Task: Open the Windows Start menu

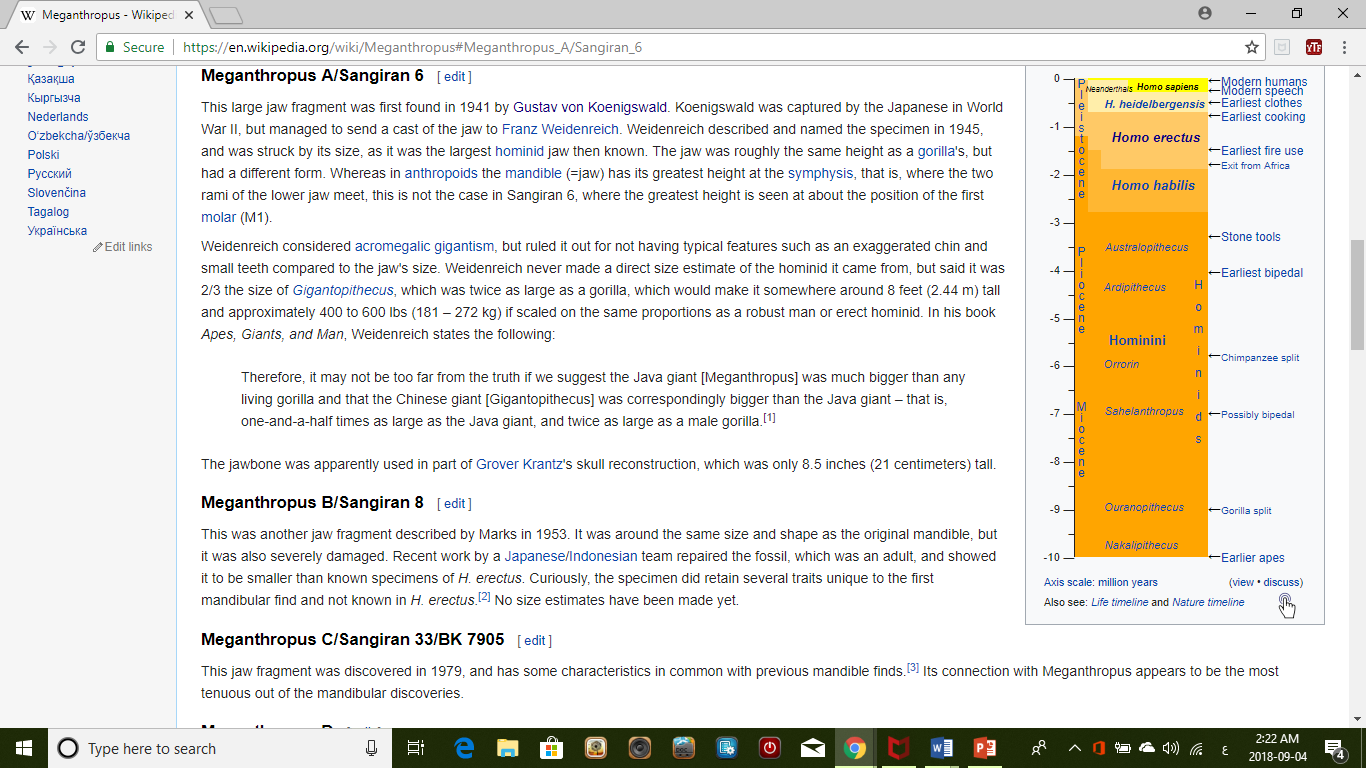Action: pos(22,748)
